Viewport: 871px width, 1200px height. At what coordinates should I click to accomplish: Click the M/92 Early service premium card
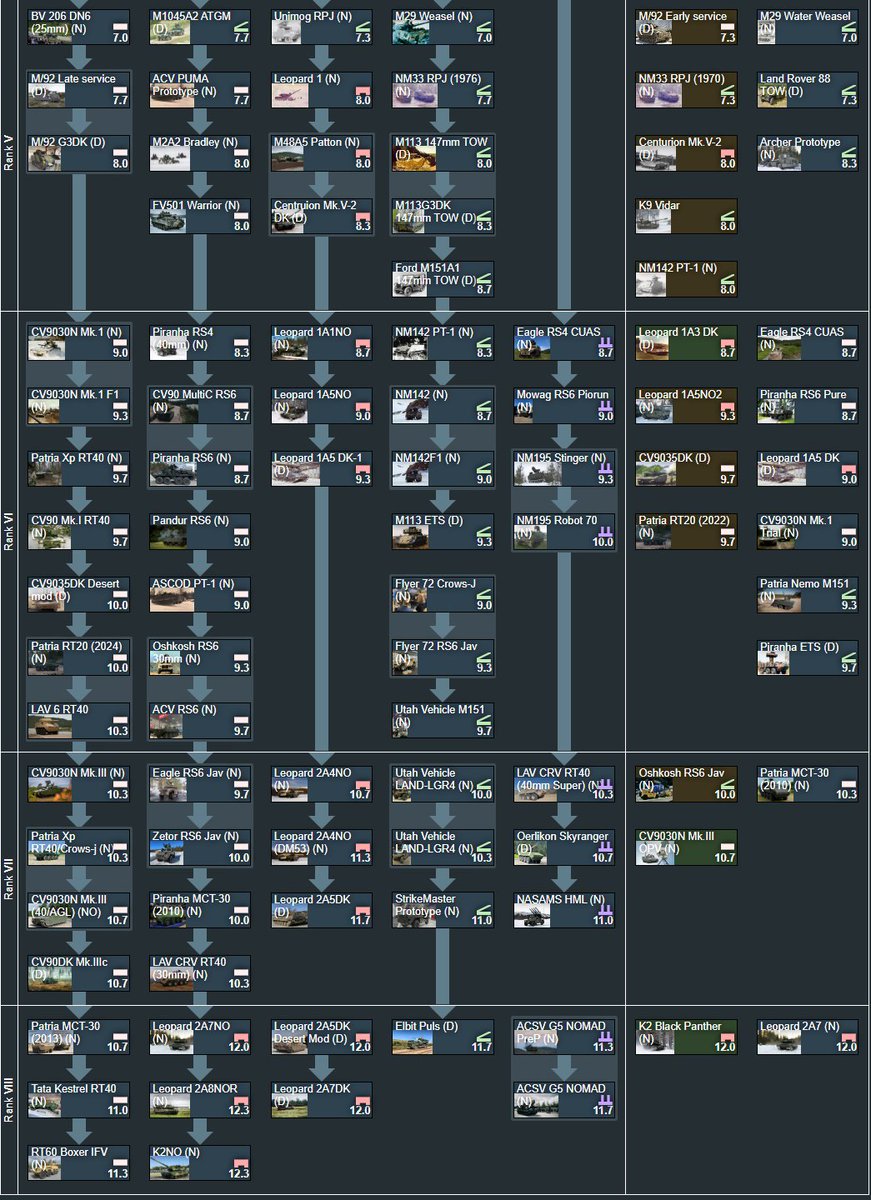[687, 27]
